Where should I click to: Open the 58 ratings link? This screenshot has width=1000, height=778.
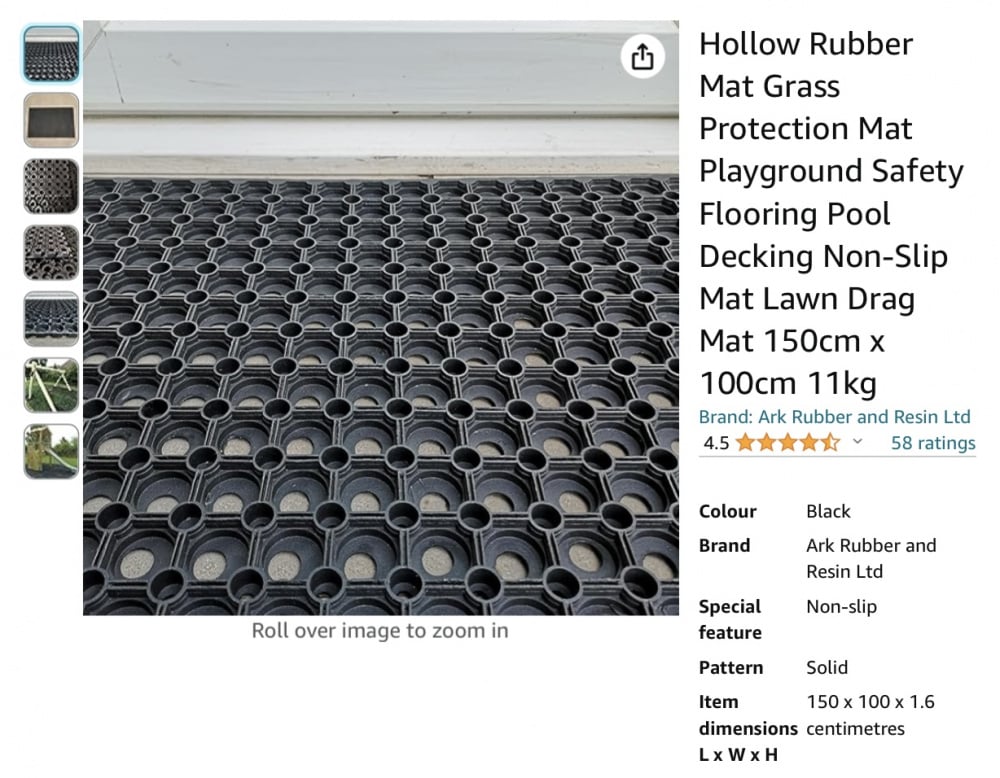[933, 443]
